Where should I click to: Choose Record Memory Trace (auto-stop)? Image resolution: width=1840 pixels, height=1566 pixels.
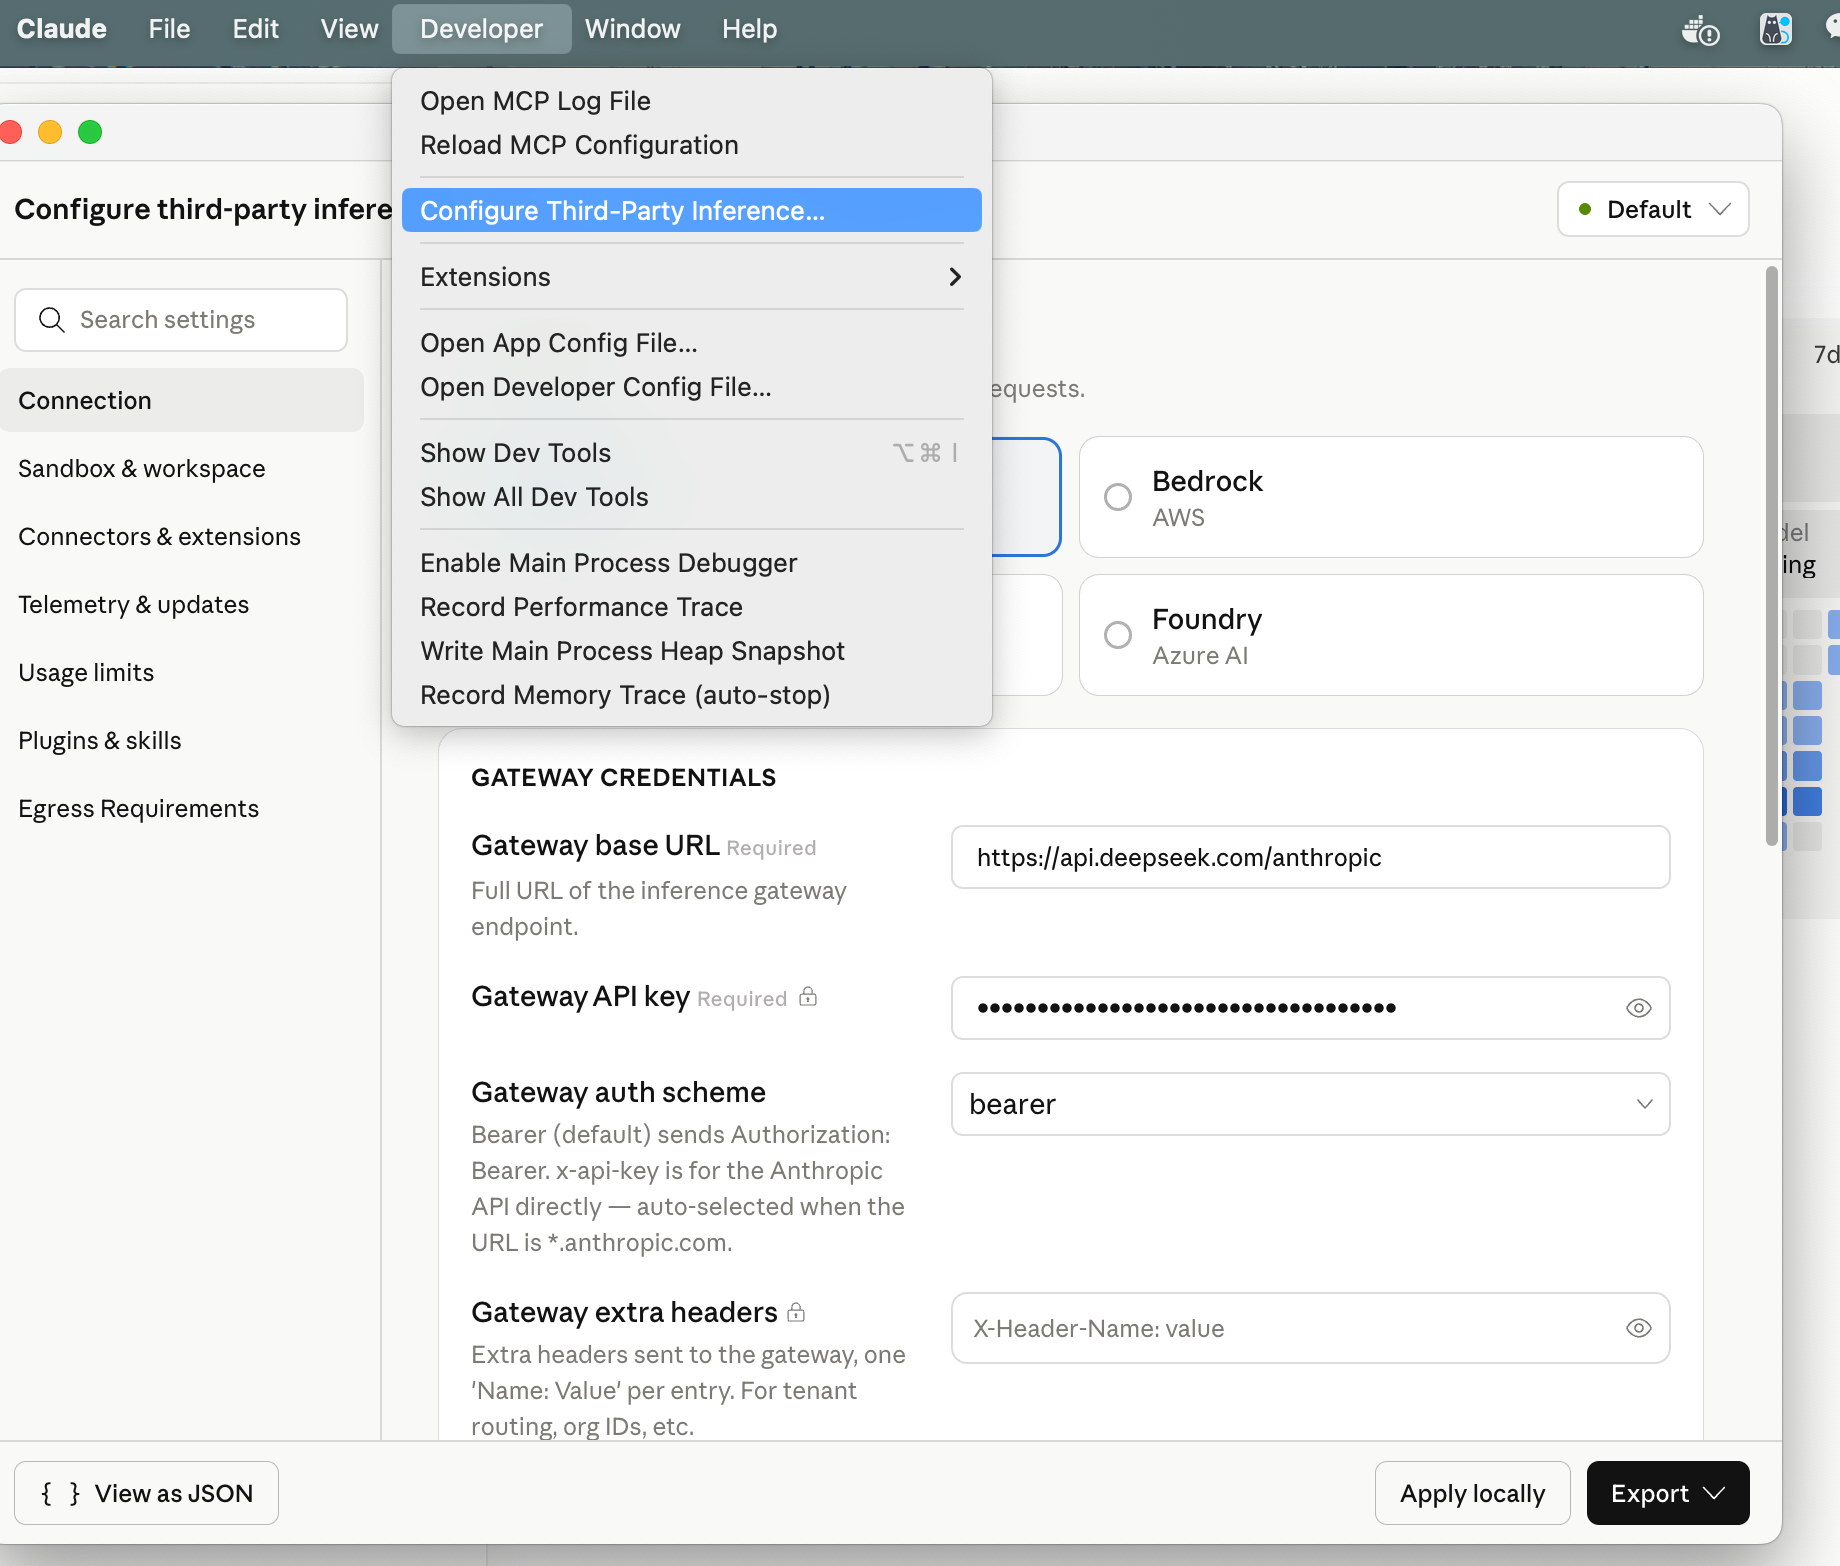(691, 695)
